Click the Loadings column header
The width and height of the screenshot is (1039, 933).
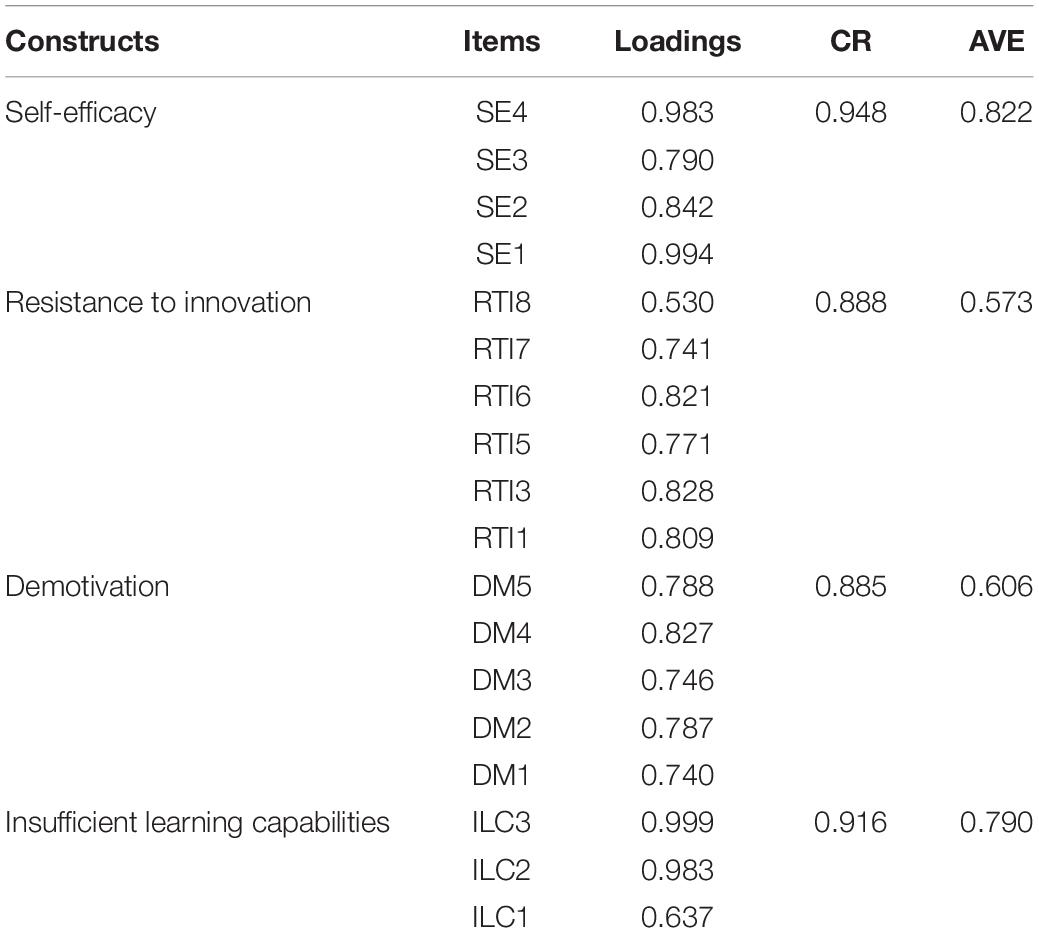(677, 42)
